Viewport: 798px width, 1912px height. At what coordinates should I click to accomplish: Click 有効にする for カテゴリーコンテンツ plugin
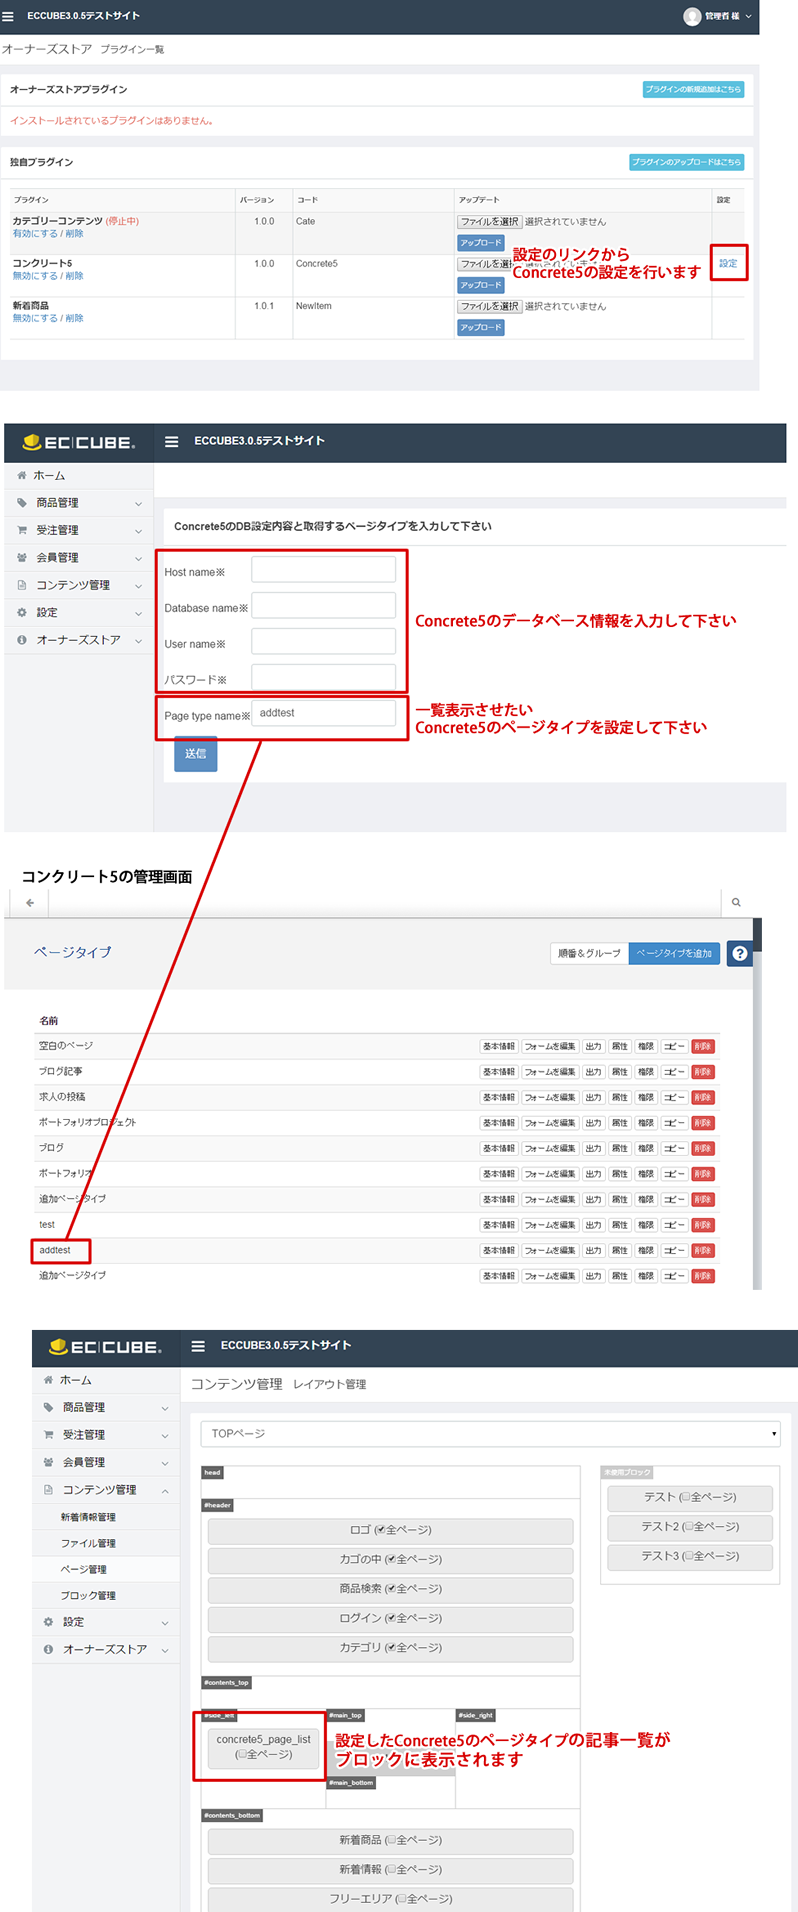(x=35, y=233)
